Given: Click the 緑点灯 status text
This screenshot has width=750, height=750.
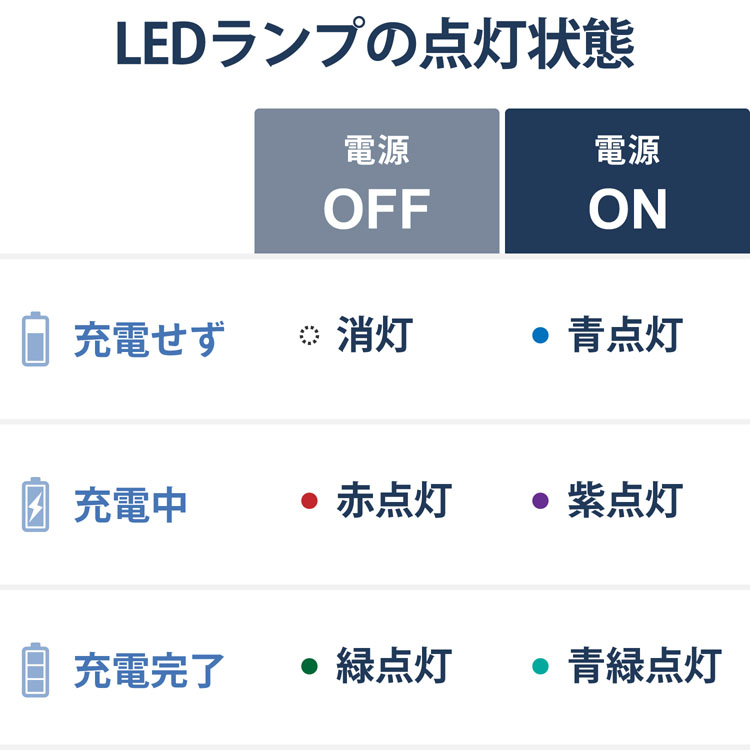Looking at the screenshot, I should click(394, 665).
